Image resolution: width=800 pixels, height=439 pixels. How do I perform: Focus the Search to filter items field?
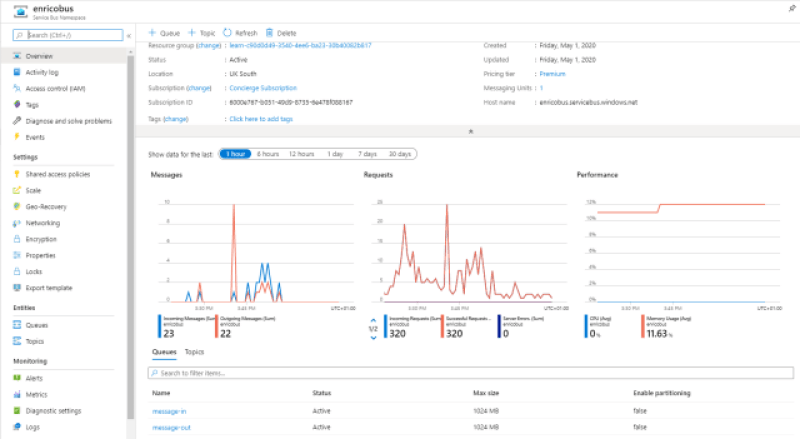point(470,373)
